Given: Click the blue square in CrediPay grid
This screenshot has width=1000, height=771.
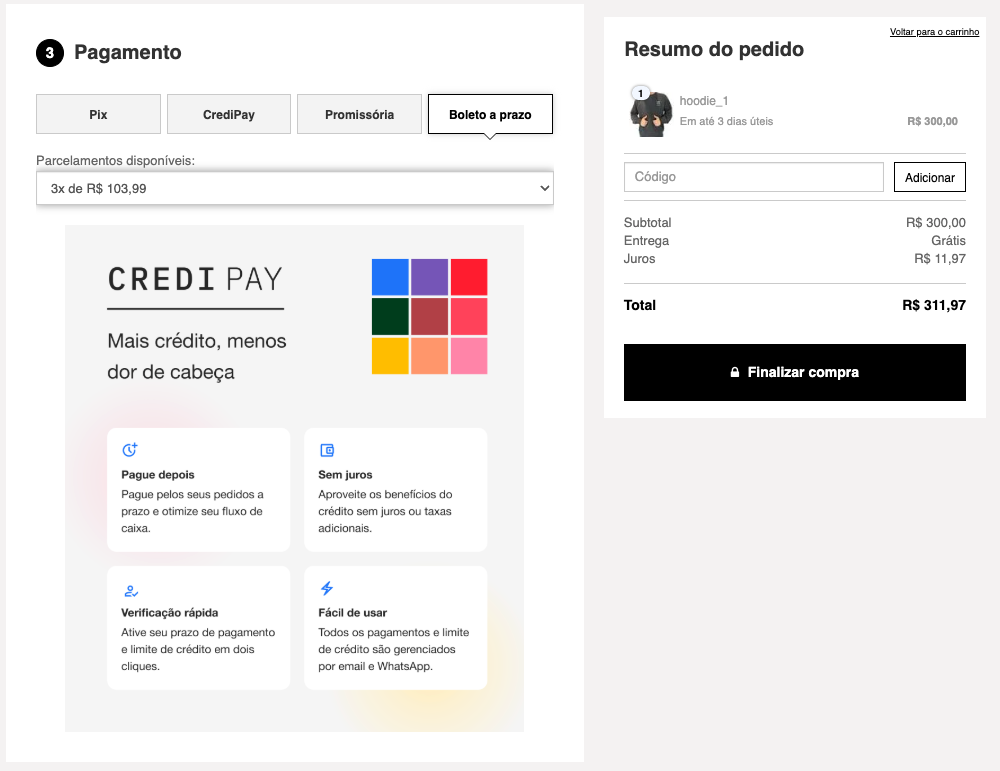Looking at the screenshot, I should click(x=390, y=277).
